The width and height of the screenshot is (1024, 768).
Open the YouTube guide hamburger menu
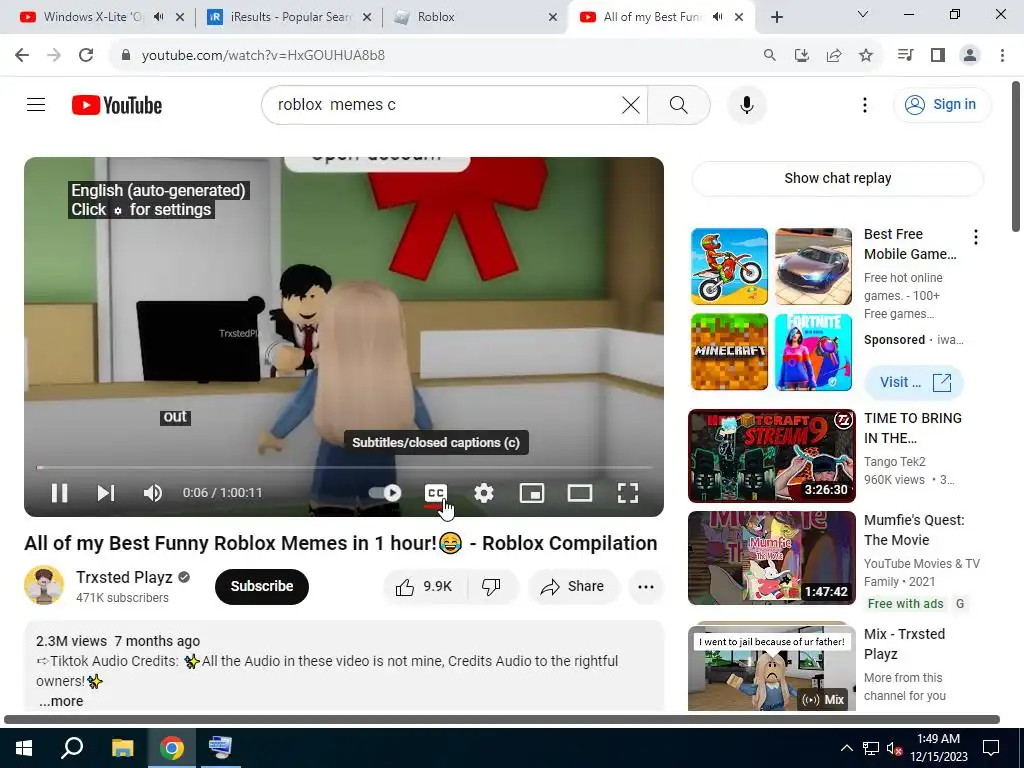pyautogui.click(x=36, y=104)
